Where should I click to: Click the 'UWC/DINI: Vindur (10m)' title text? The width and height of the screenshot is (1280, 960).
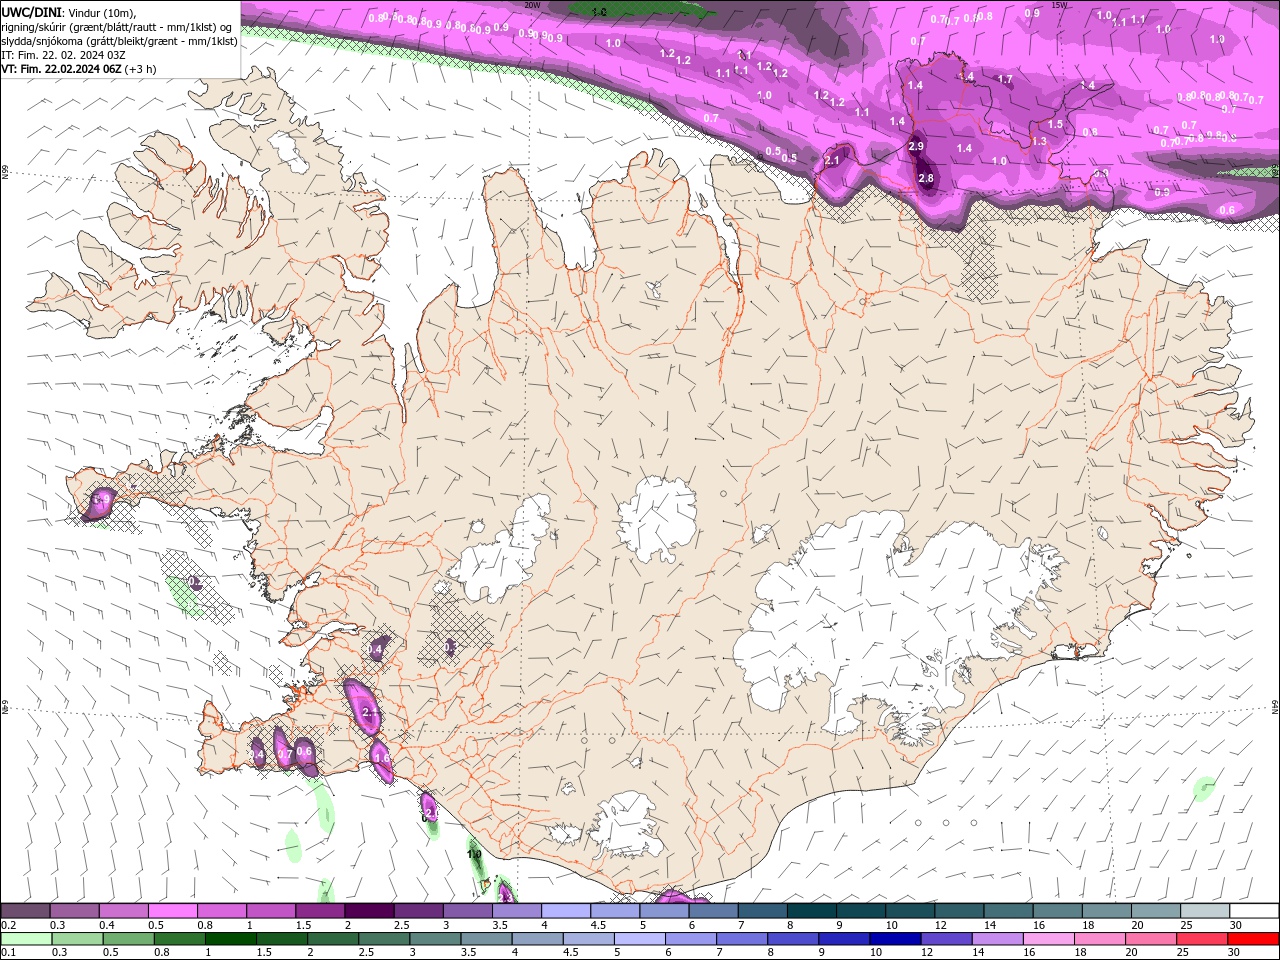pos(68,12)
